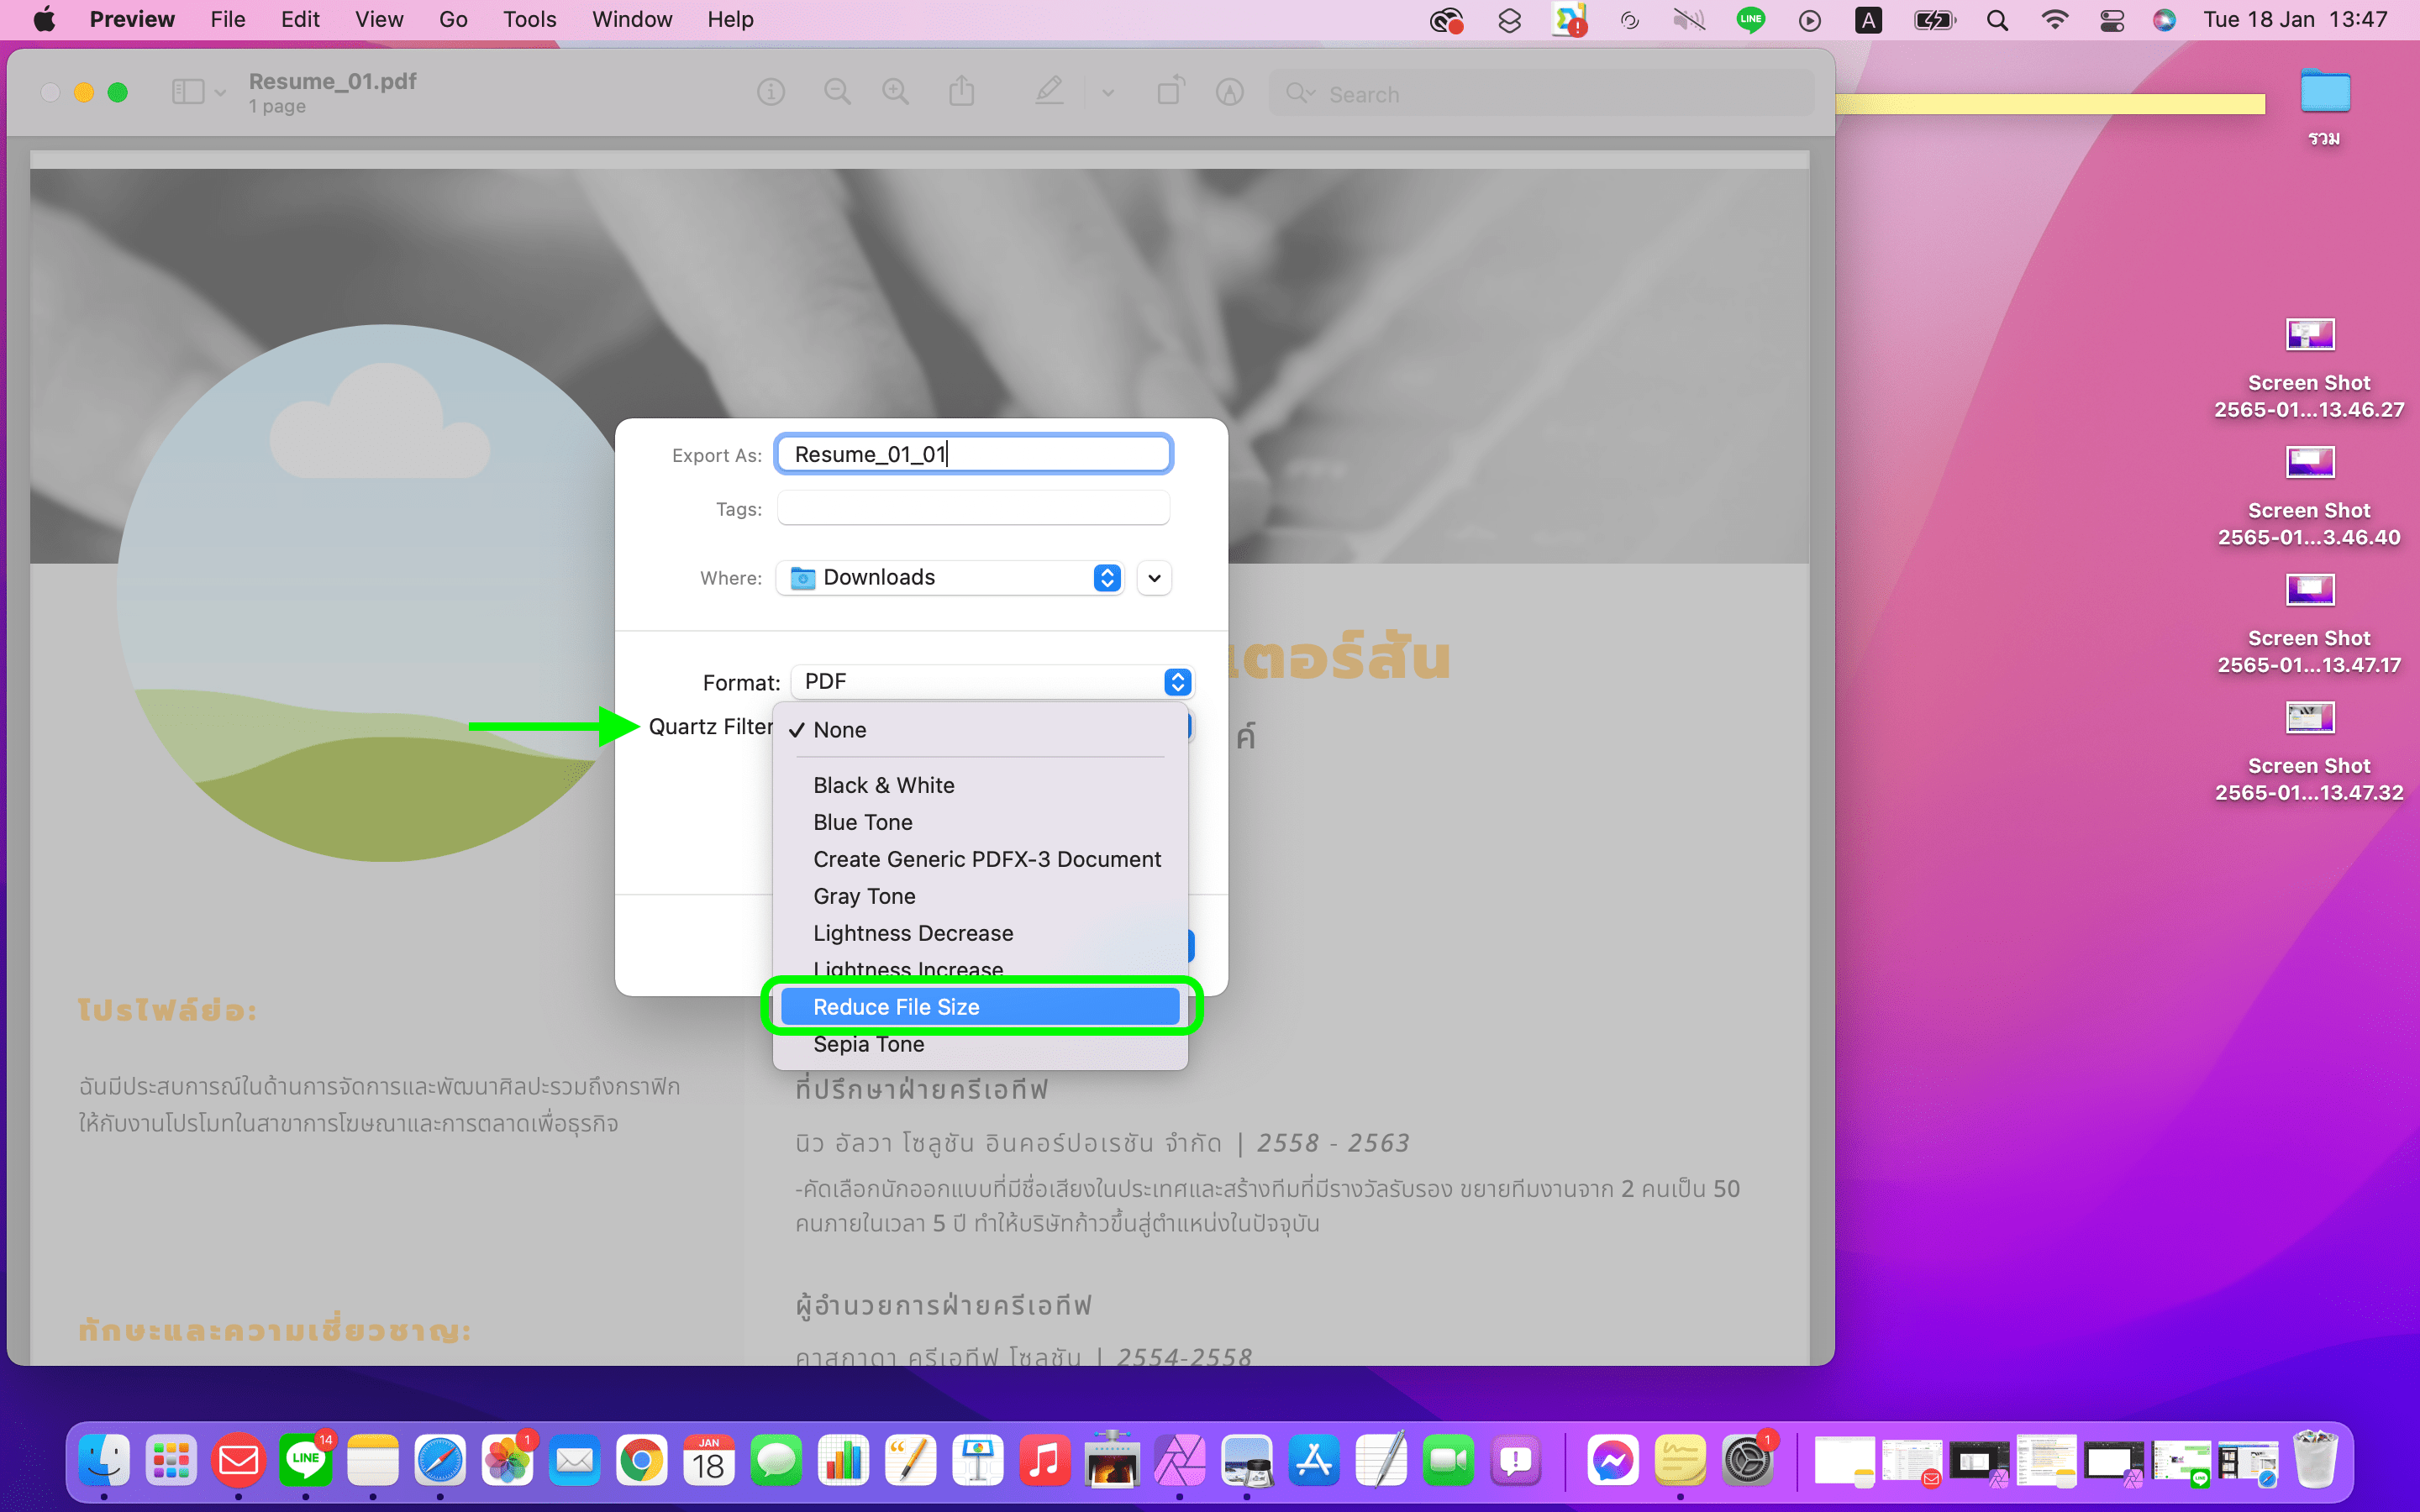Click the Rotate page icon
The image size is (2420, 1512).
point(1169,92)
